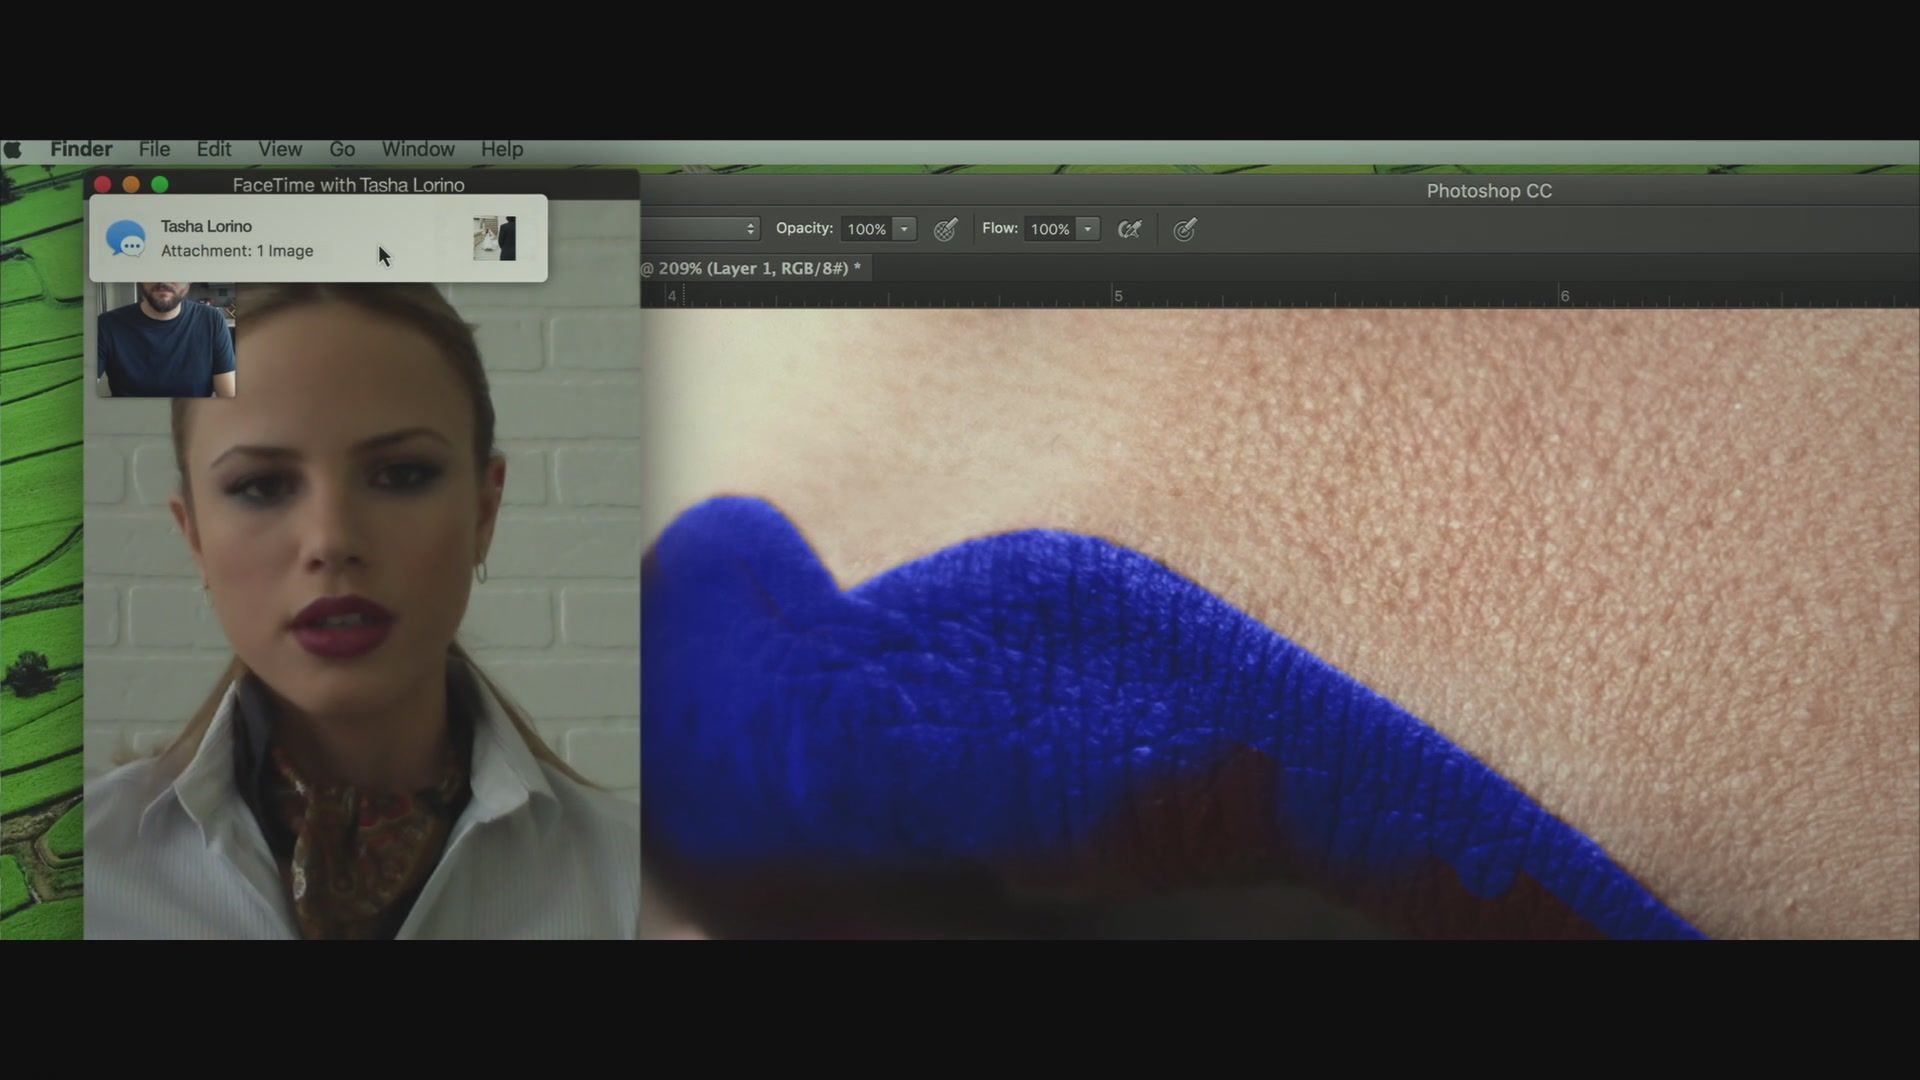Screen dimensions: 1920x1080
Task: Open the Help menu
Action: tap(502, 149)
